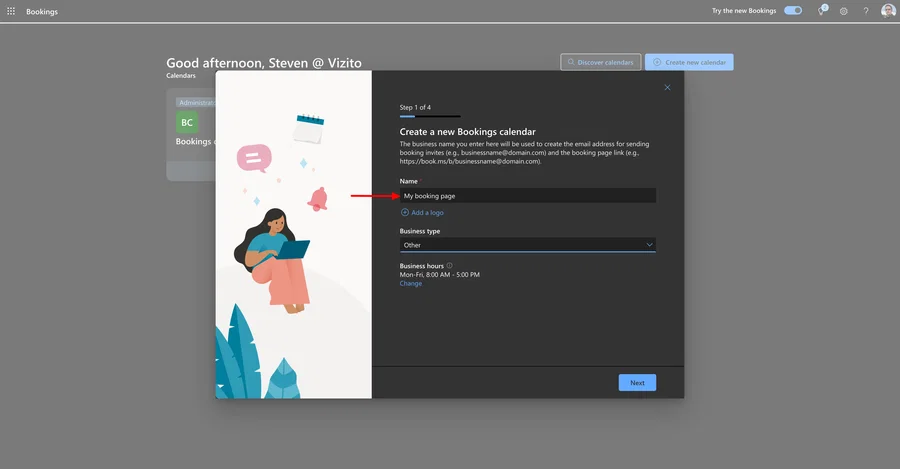The height and width of the screenshot is (469, 900).
Task: Click the Create new calendar button
Action: [689, 62]
